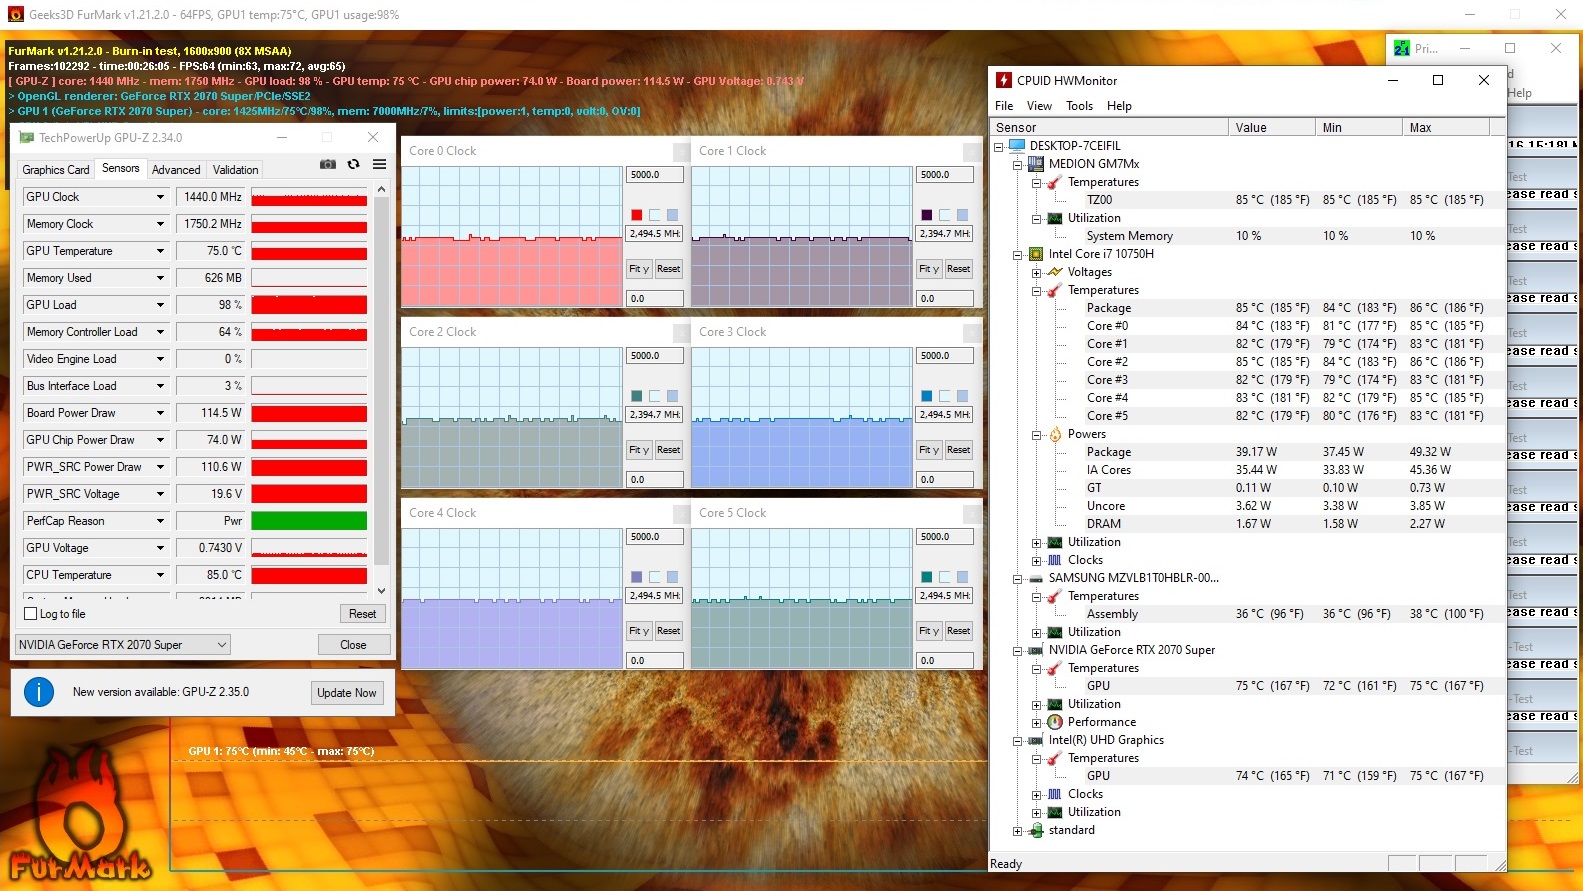The width and height of the screenshot is (1583, 891).
Task: Click the blue info icon in GPU-Z update notice
Action: click(39, 692)
